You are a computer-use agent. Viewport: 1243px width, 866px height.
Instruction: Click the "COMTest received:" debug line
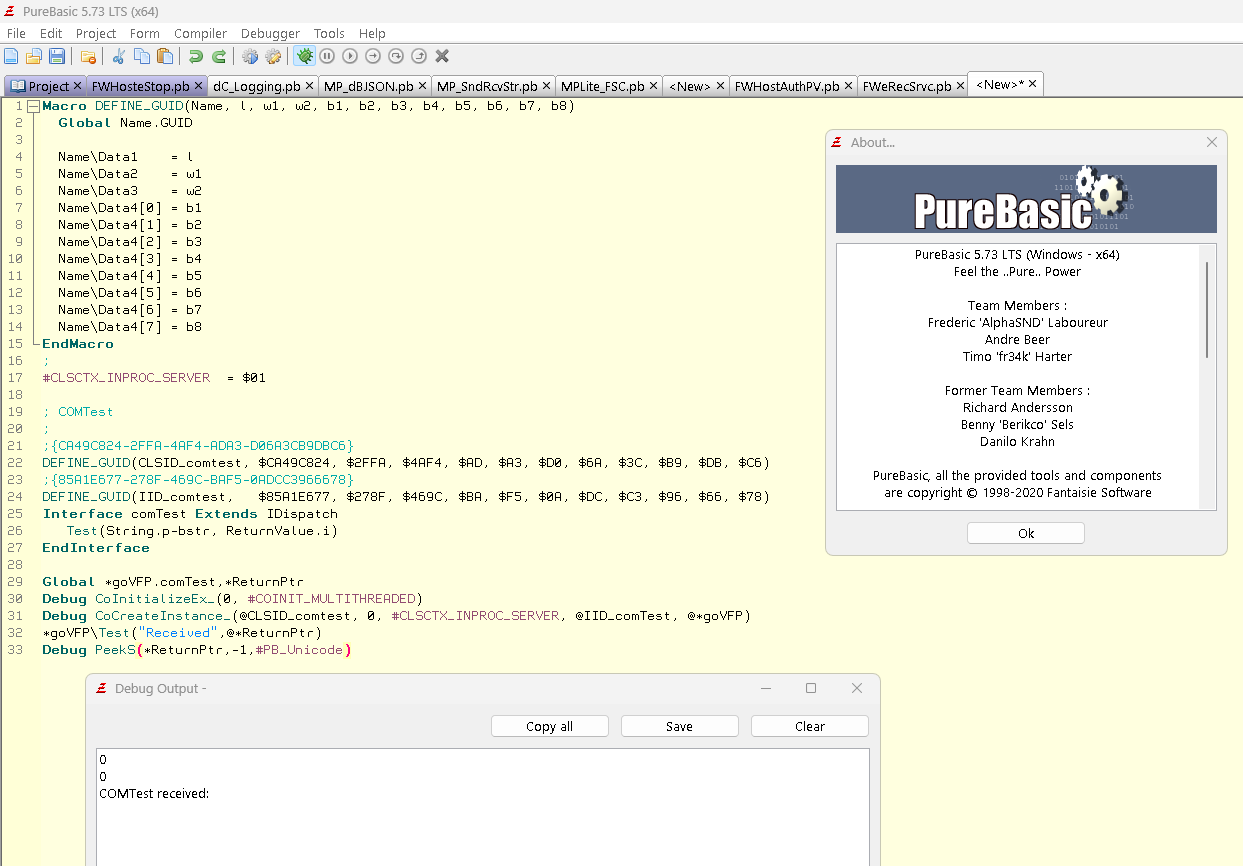[154, 793]
